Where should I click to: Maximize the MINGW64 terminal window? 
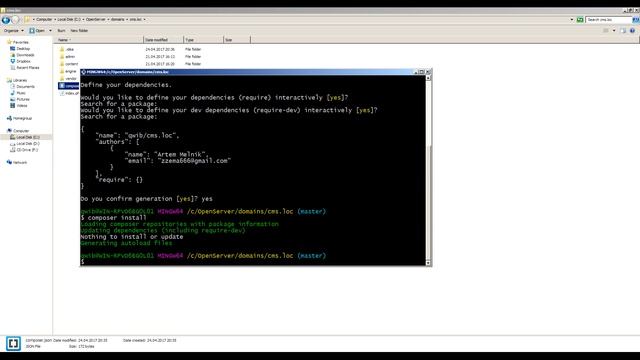(422, 72)
